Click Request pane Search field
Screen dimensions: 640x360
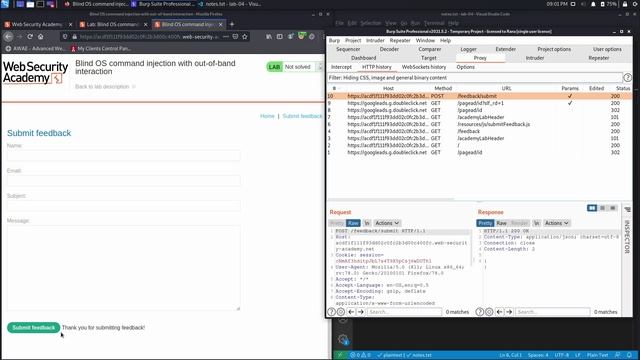pyautogui.click(x=404, y=312)
